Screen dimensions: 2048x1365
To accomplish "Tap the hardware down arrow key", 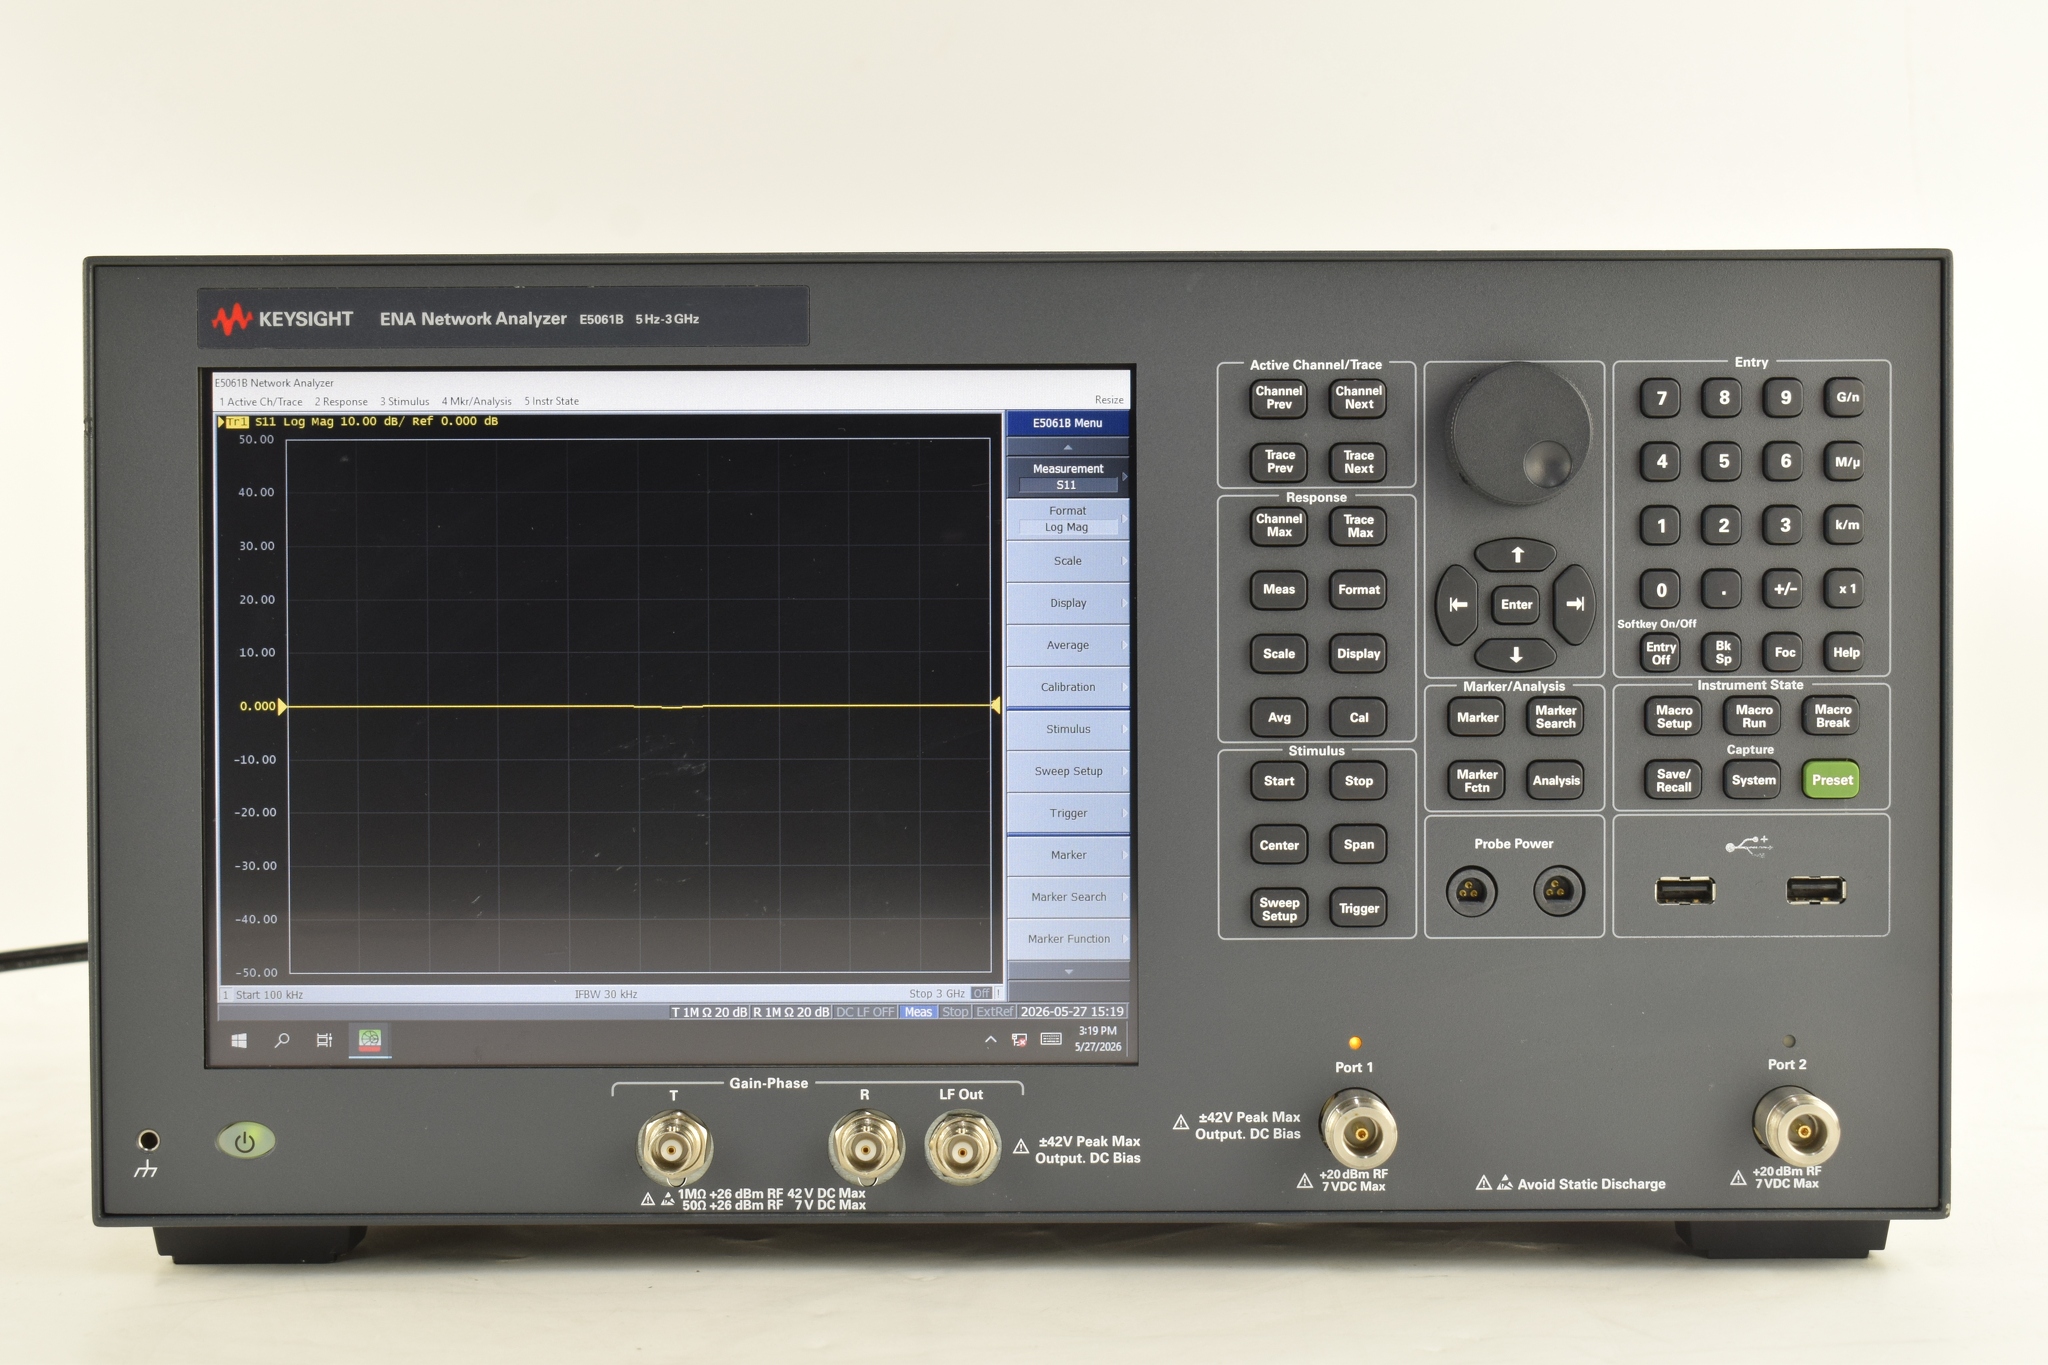I will pos(1516,654).
